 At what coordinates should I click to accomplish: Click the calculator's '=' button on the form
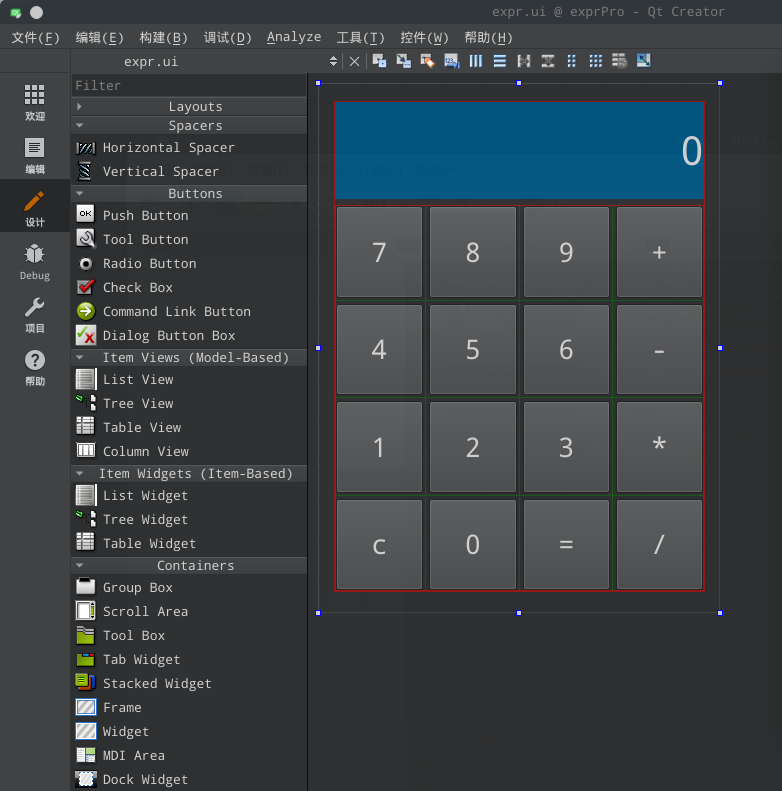[566, 545]
